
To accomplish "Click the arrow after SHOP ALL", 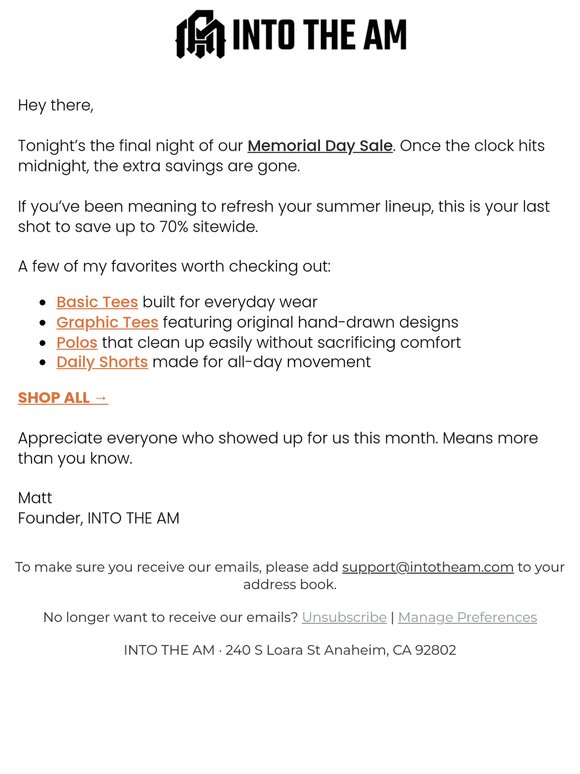I will [101, 398].
